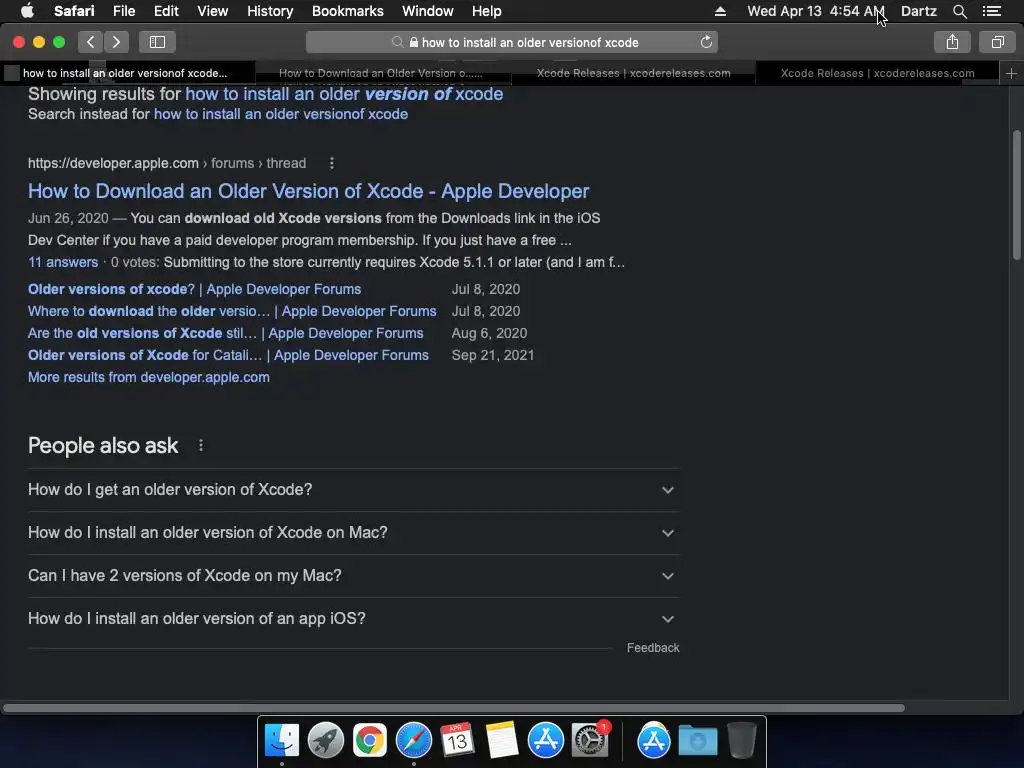Open the Help menu
The image size is (1024, 768).
coord(487,11)
